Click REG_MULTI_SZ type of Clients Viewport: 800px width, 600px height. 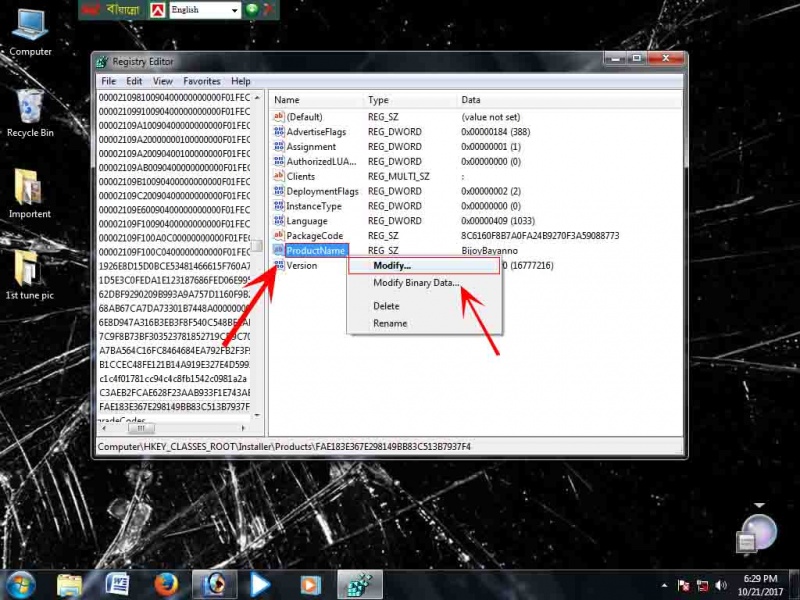click(x=398, y=176)
